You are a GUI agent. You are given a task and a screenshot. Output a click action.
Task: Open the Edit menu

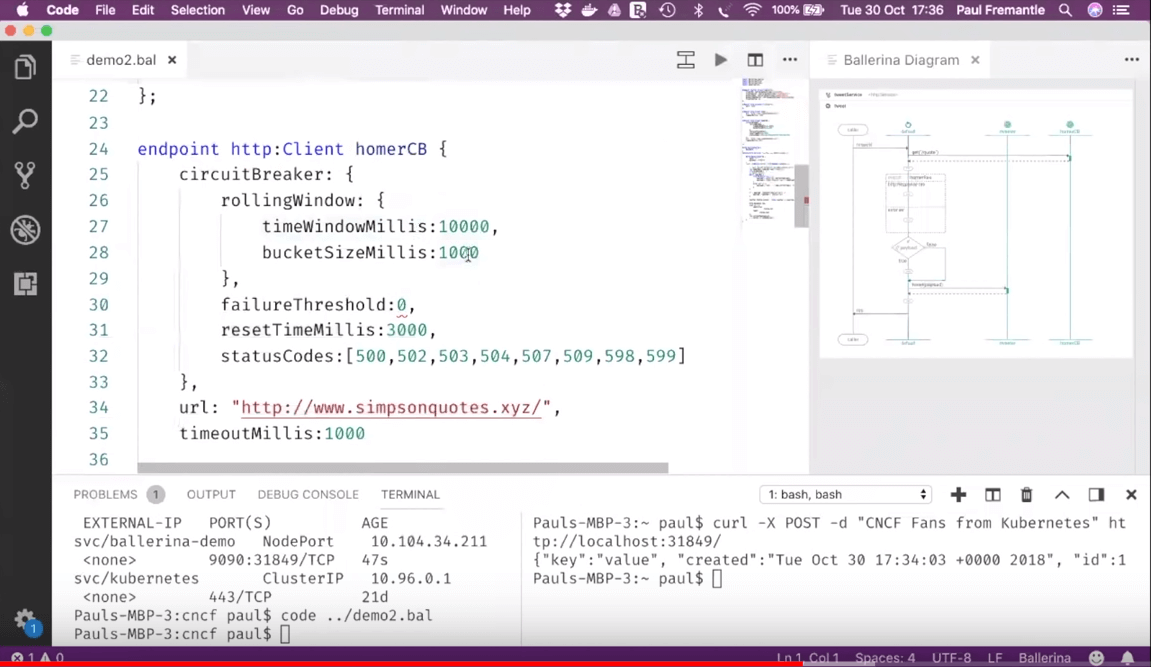(x=142, y=10)
